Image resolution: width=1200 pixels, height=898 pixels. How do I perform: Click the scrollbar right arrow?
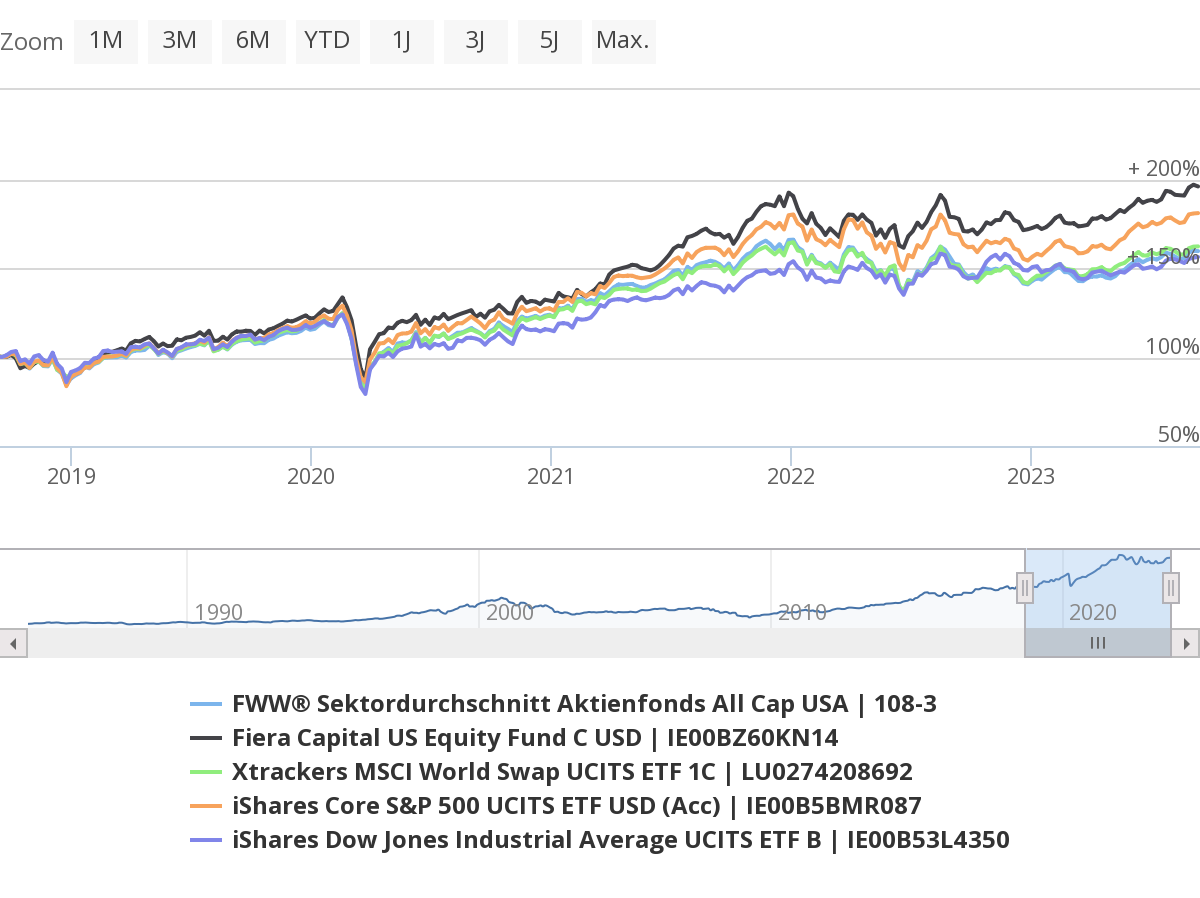point(1186,643)
